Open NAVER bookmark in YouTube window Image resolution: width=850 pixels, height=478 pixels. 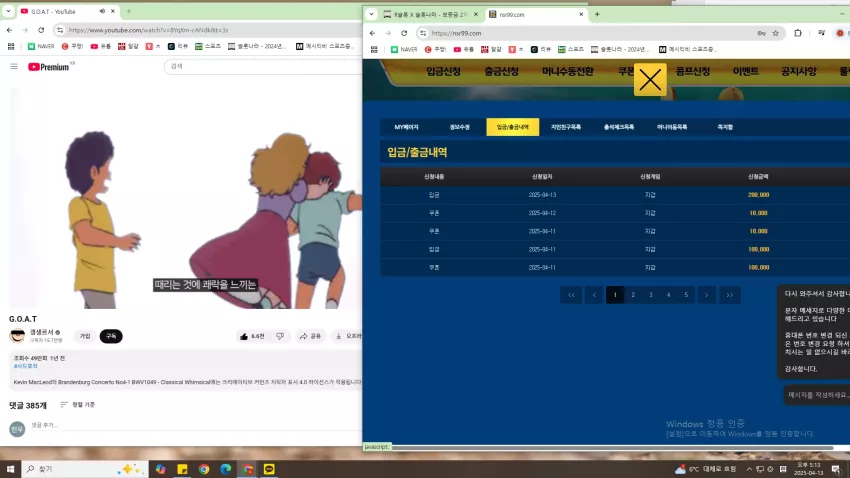[x=41, y=47]
